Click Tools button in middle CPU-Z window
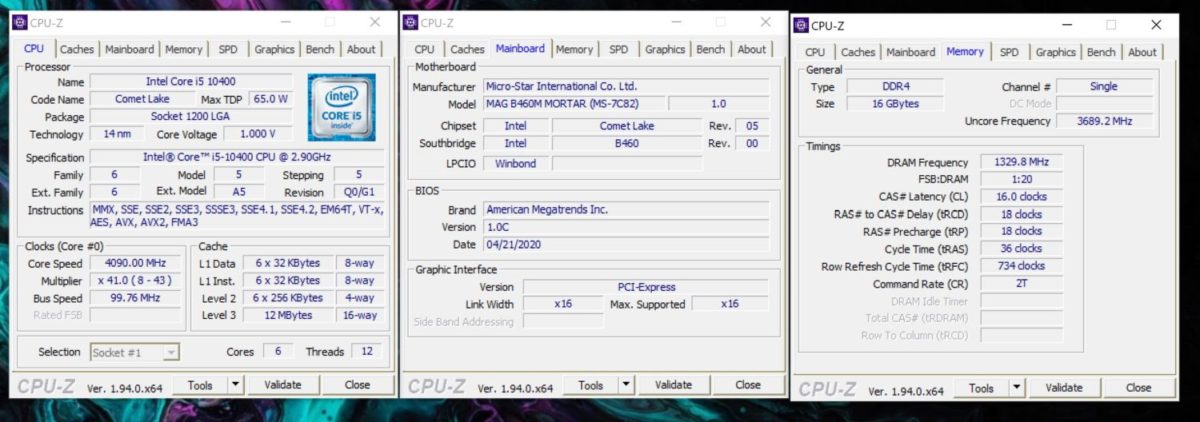 pyautogui.click(x=591, y=385)
